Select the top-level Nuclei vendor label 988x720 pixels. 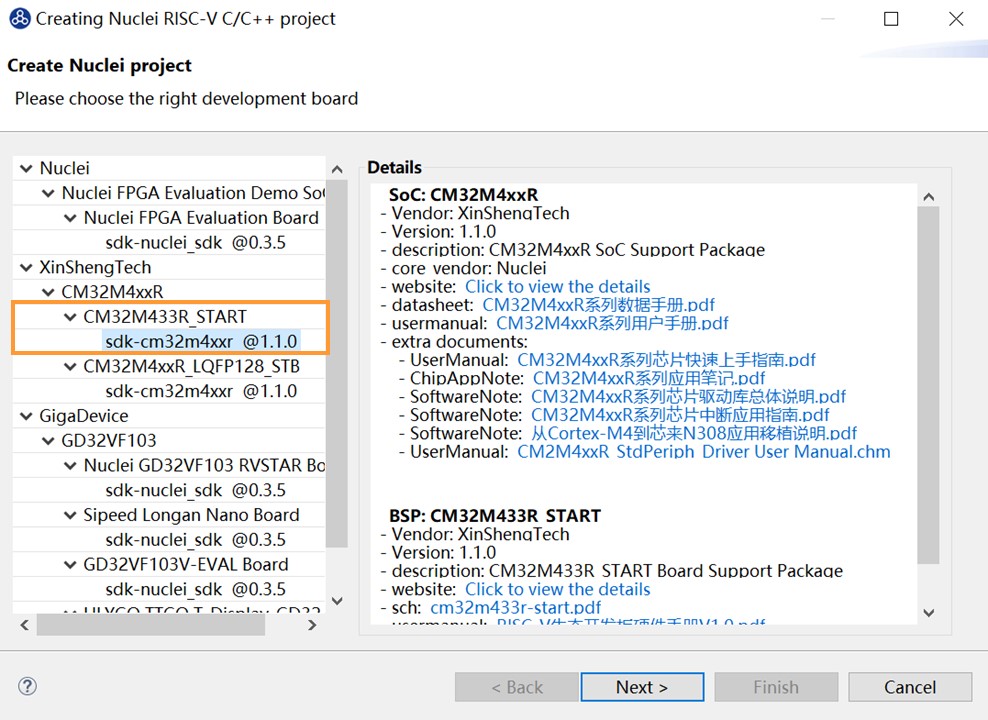65,168
